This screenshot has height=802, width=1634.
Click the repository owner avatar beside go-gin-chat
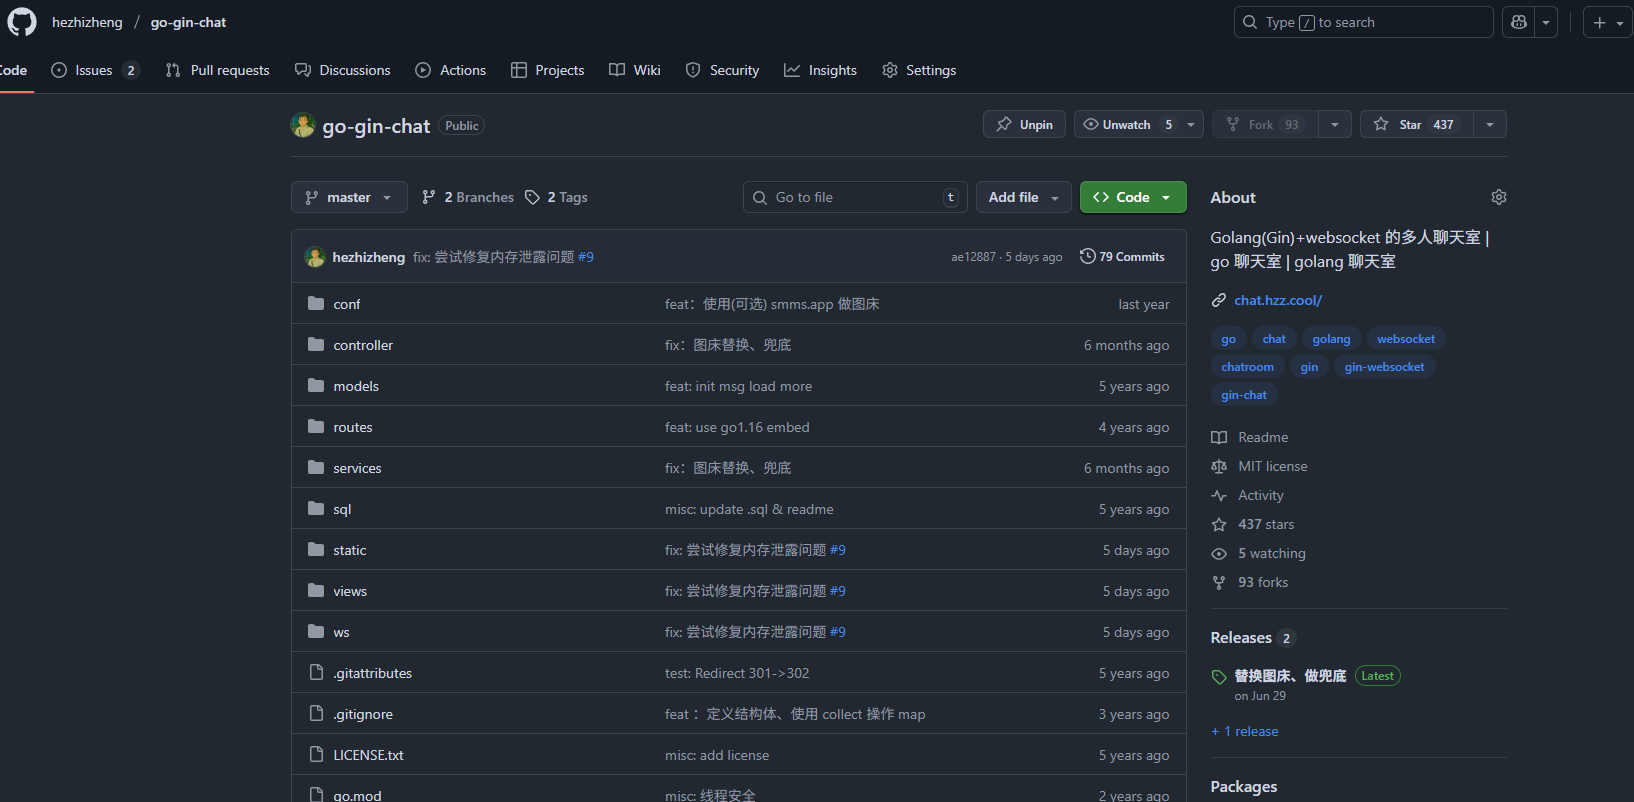point(303,125)
